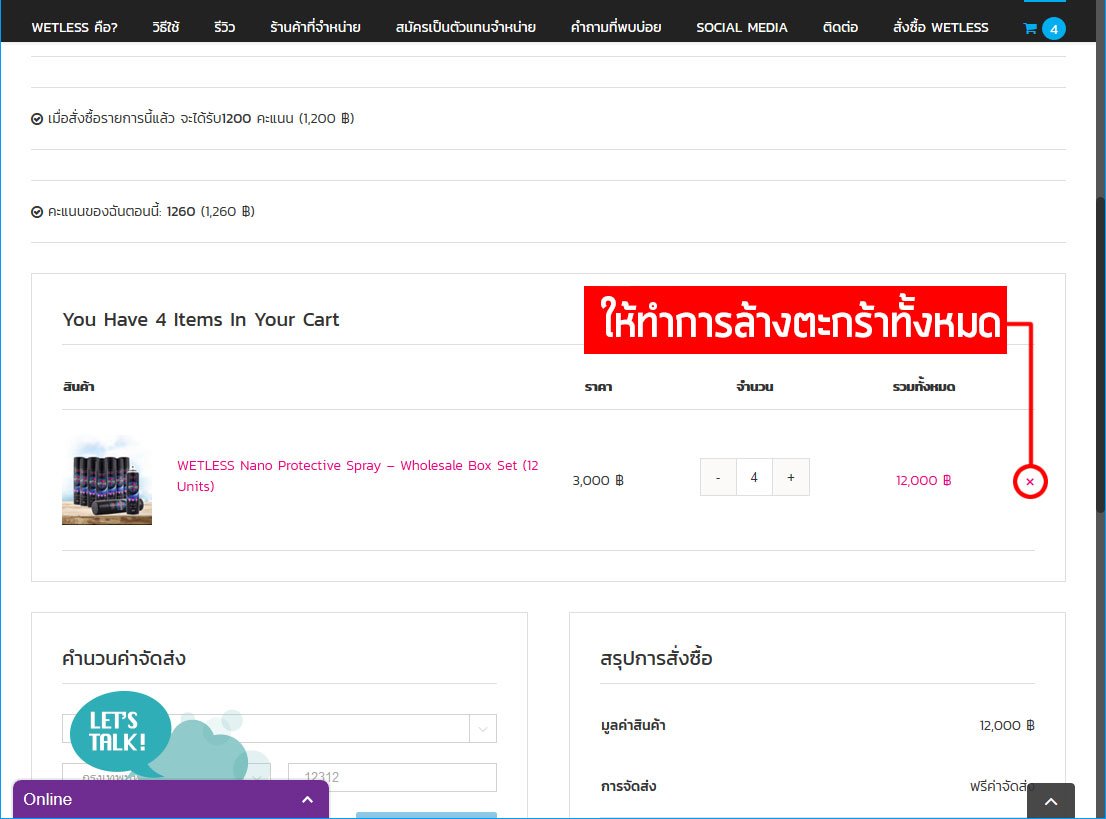Click the quantity field showing 4
Image resolution: width=1106 pixels, height=819 pixels.
point(754,478)
